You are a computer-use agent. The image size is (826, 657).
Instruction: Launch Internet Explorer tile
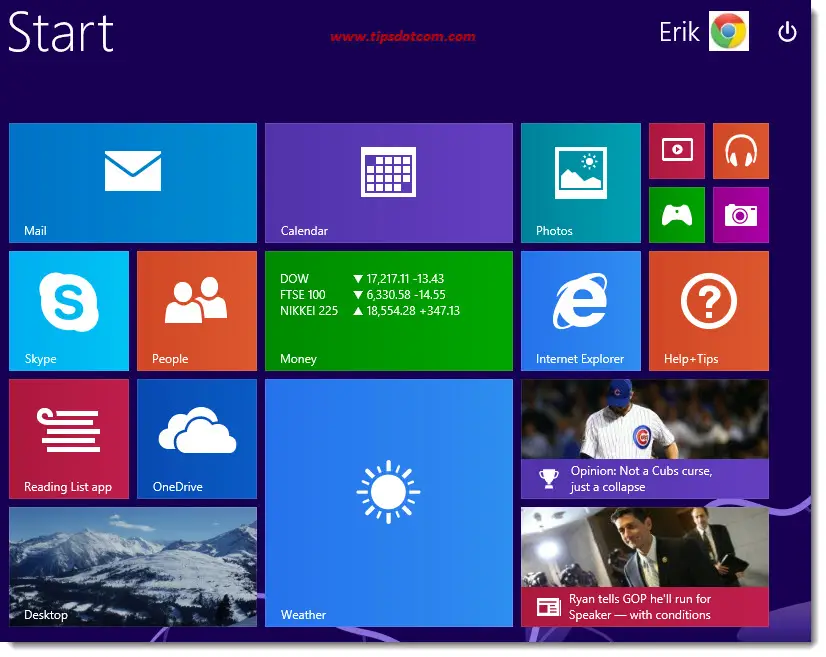(581, 311)
